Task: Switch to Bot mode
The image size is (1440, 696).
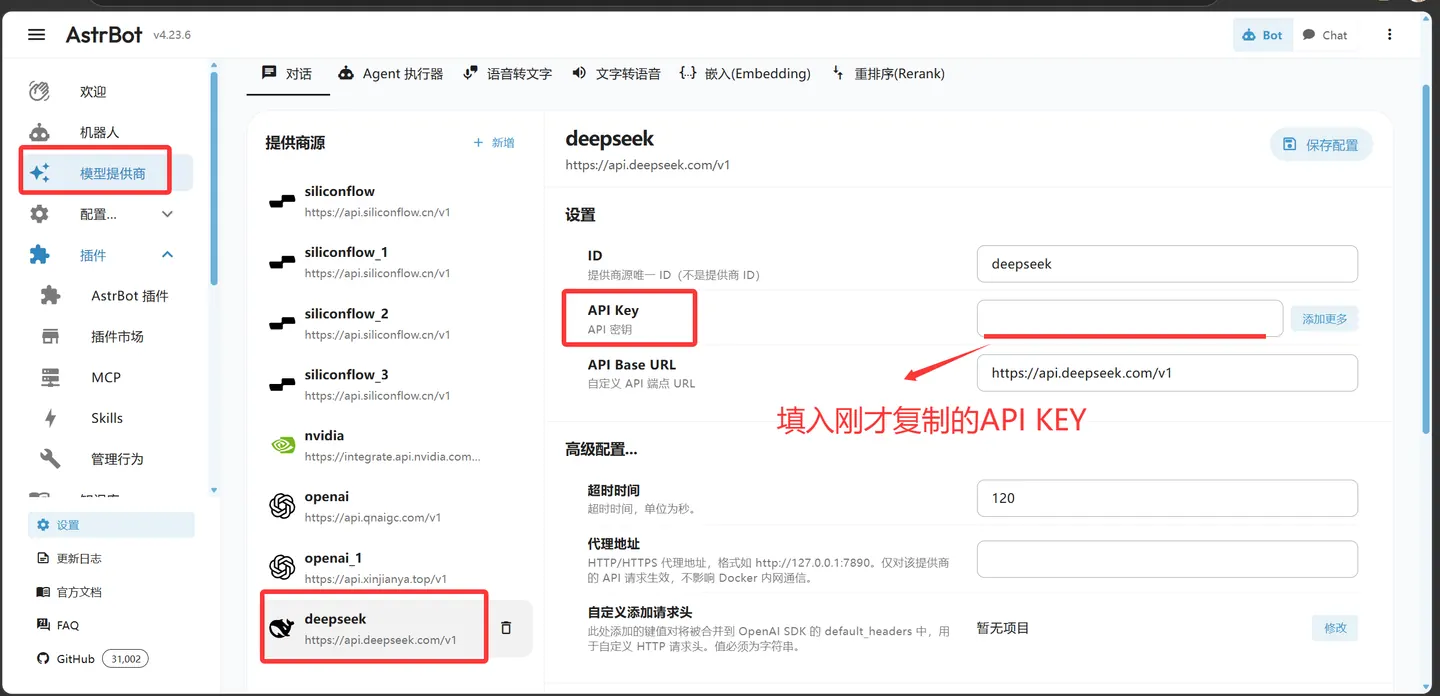Action: coord(1262,35)
